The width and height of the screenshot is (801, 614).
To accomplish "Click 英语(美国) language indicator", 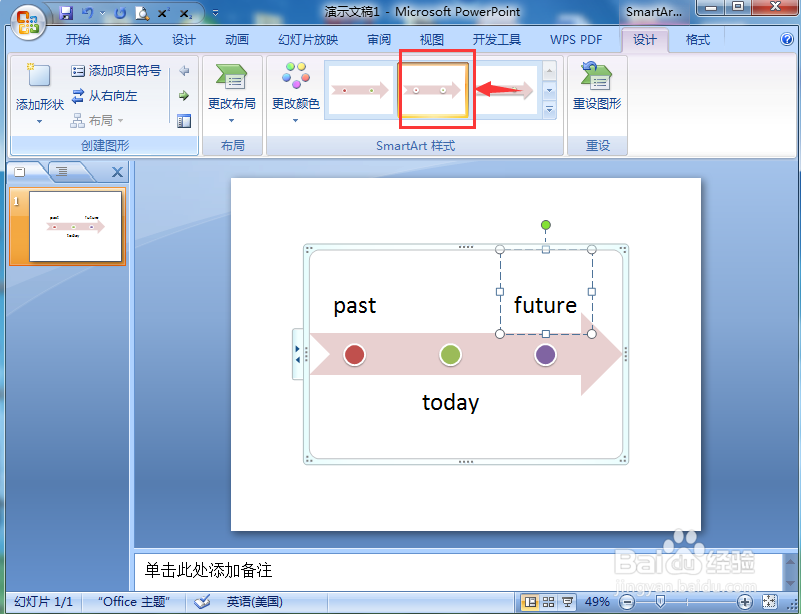I will pos(254,602).
